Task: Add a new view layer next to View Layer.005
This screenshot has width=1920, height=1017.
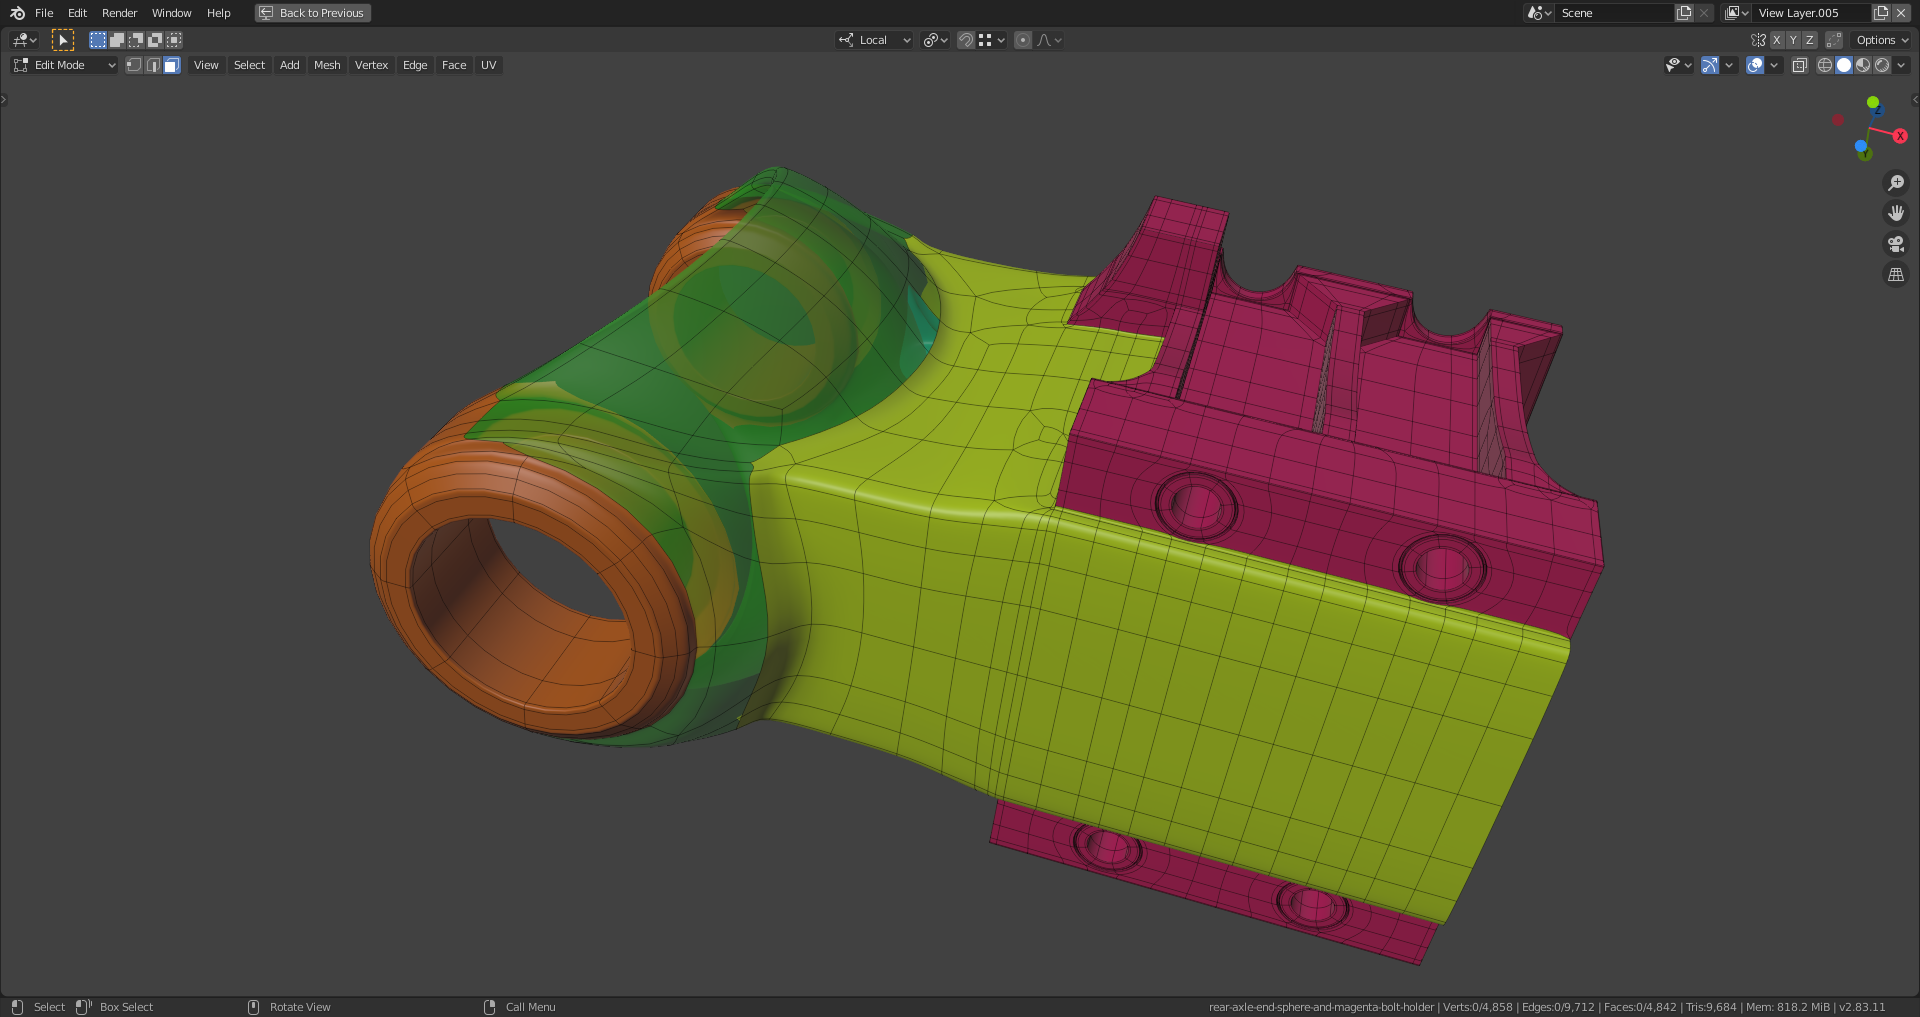Action: pos(1881,13)
